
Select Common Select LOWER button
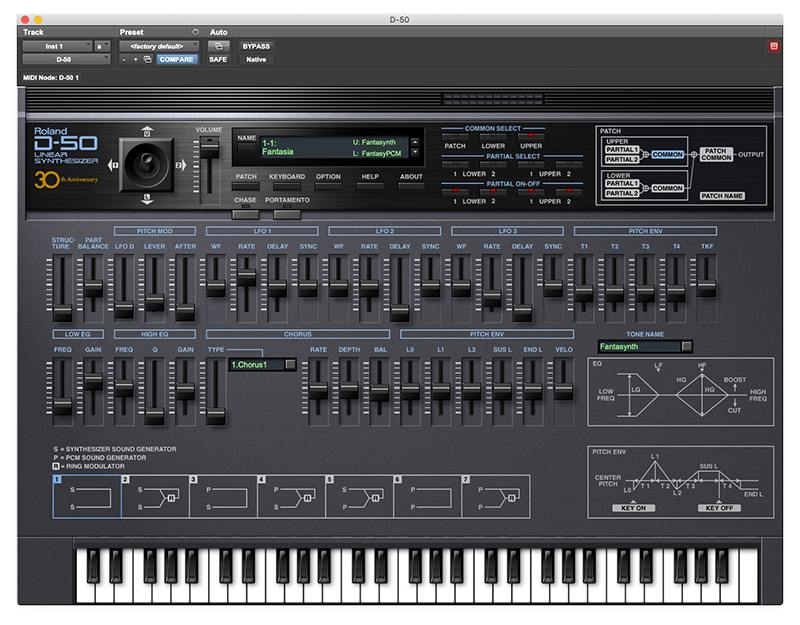click(493, 137)
